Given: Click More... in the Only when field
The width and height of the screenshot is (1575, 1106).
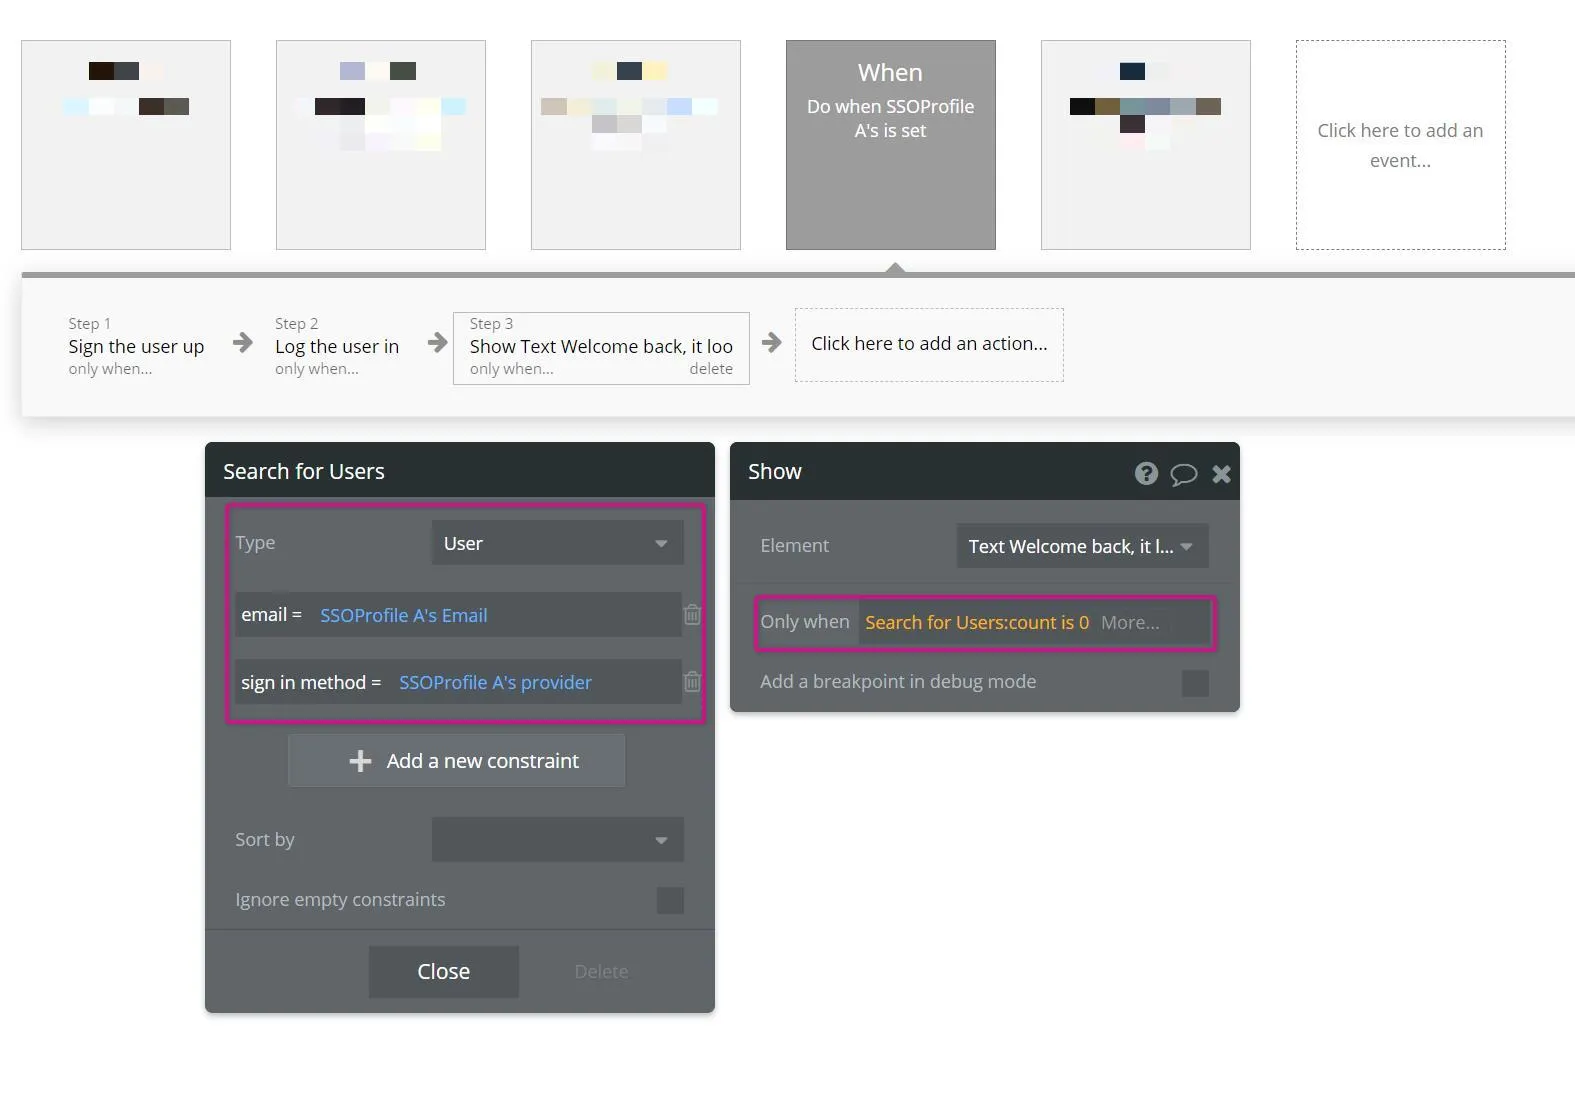Looking at the screenshot, I should tap(1130, 622).
